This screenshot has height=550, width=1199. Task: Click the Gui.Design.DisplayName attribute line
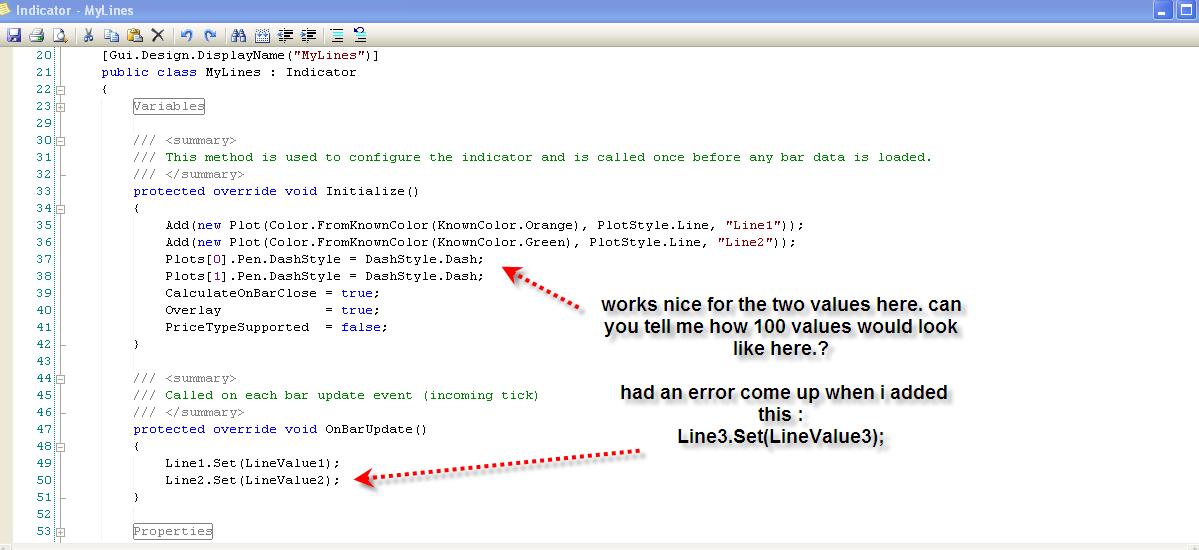(x=240, y=56)
